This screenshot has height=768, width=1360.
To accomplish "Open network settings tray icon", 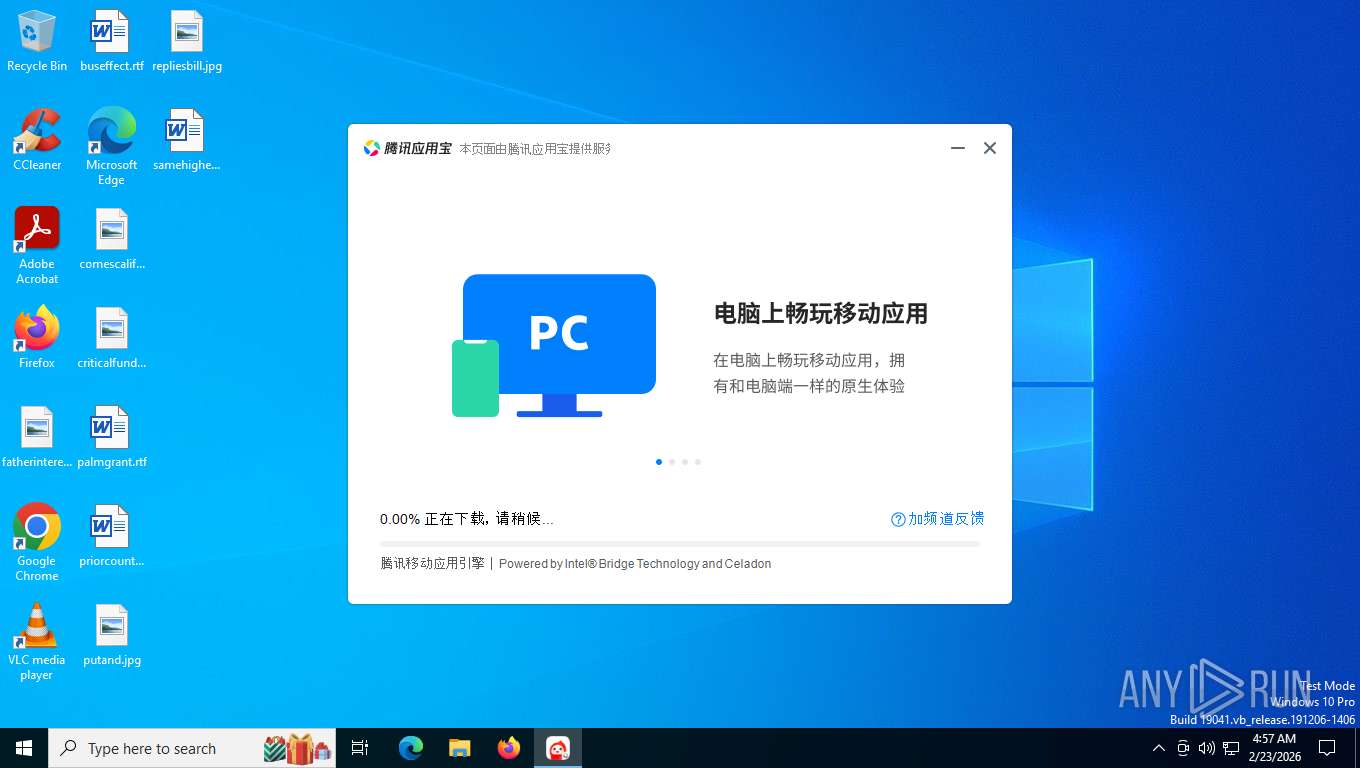I will point(1231,748).
